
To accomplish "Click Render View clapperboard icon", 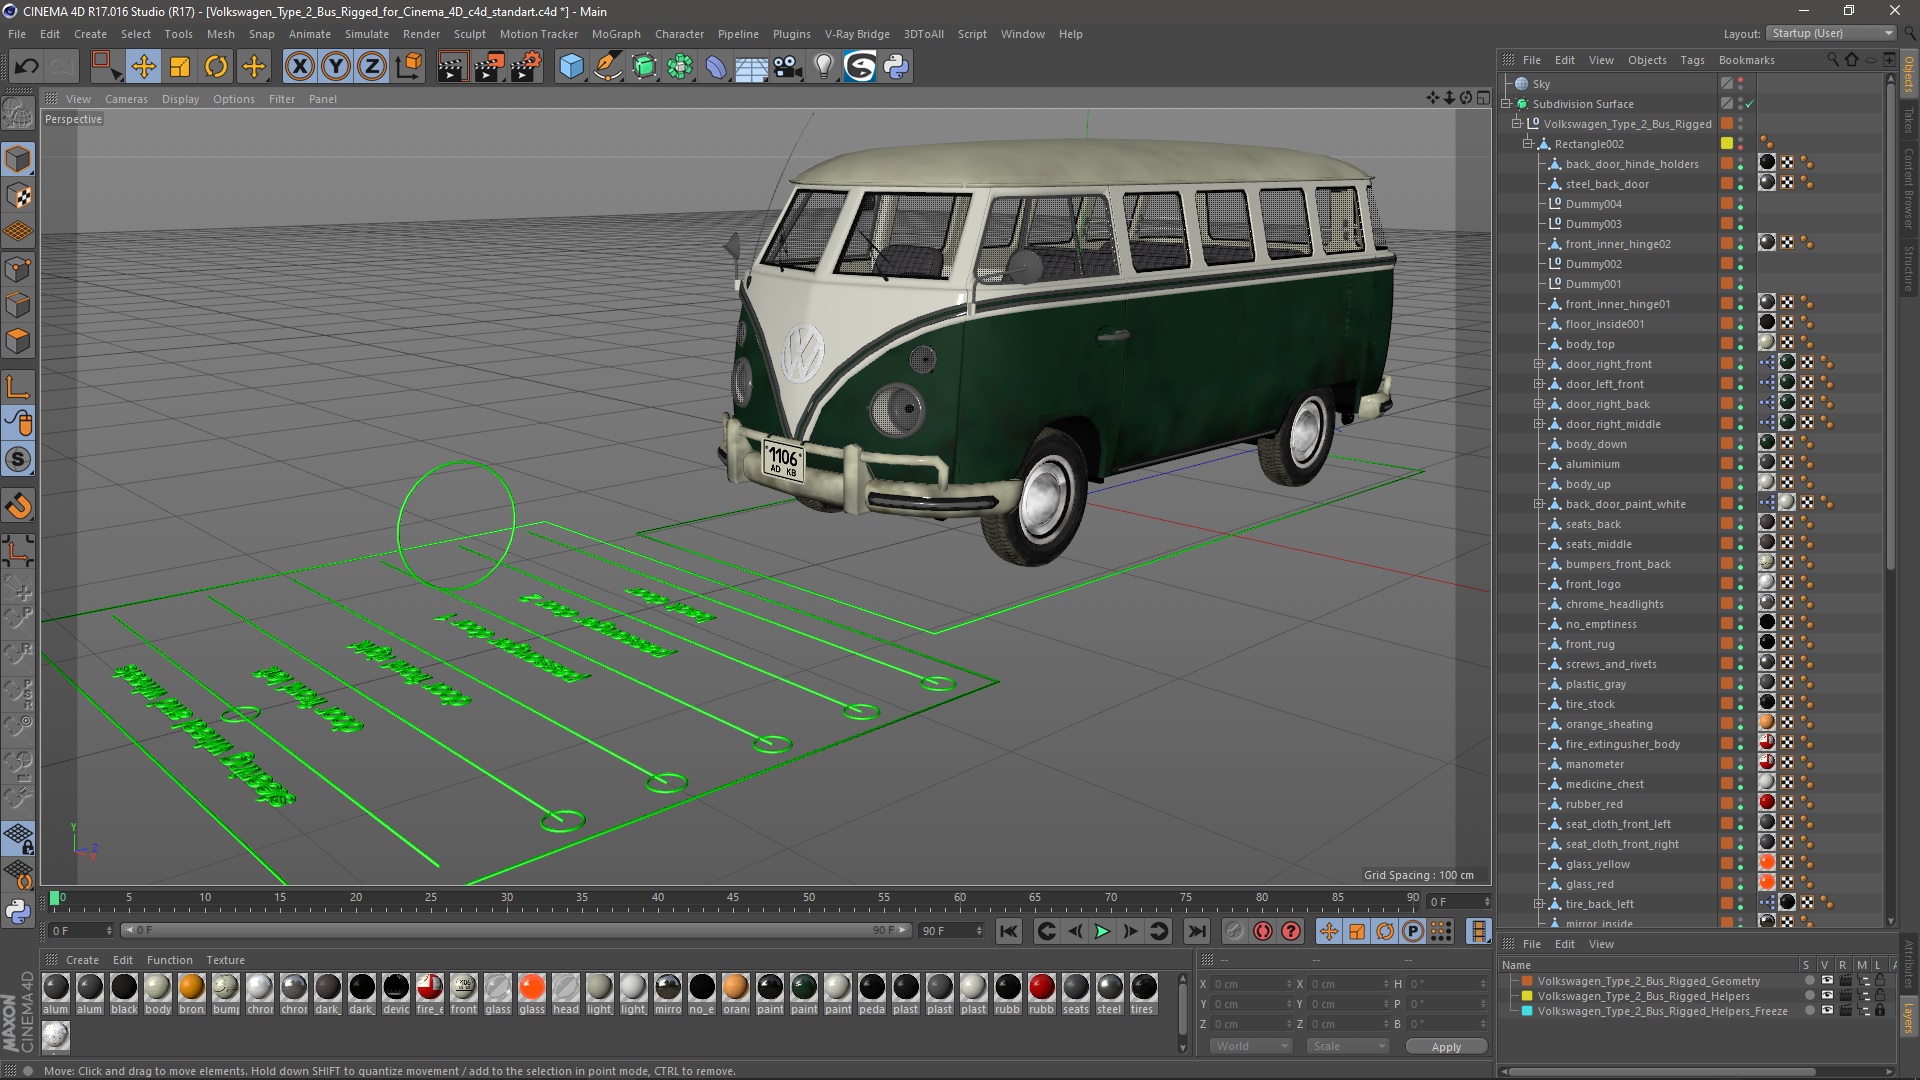I will click(451, 67).
